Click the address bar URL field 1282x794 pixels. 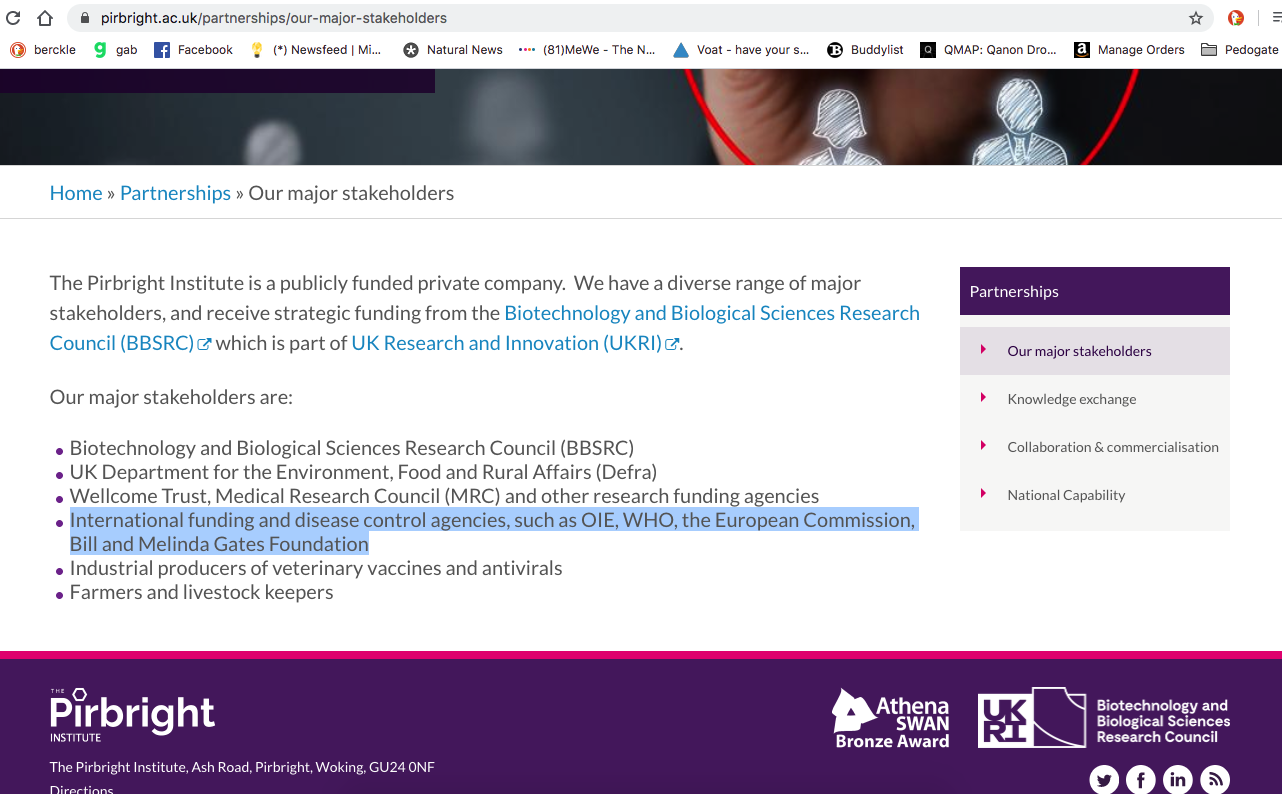[640, 18]
